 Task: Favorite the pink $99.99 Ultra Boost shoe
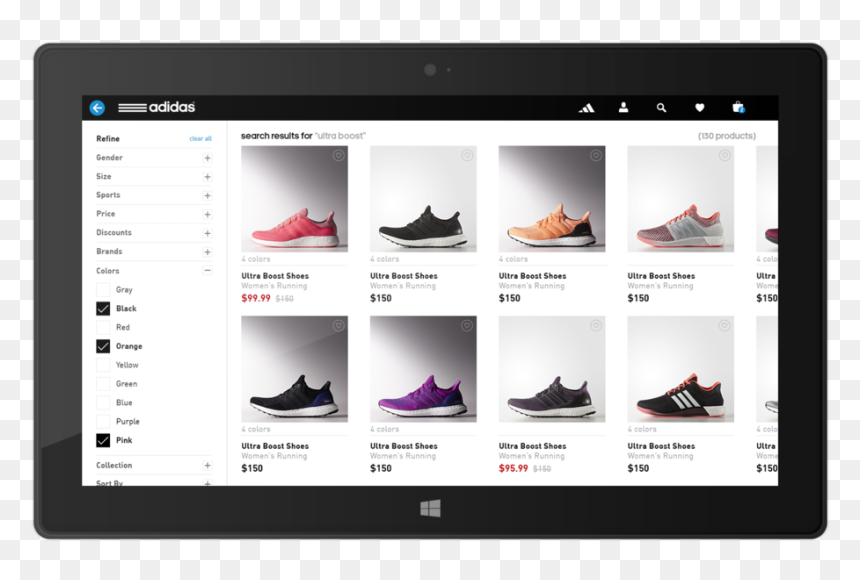pos(338,155)
